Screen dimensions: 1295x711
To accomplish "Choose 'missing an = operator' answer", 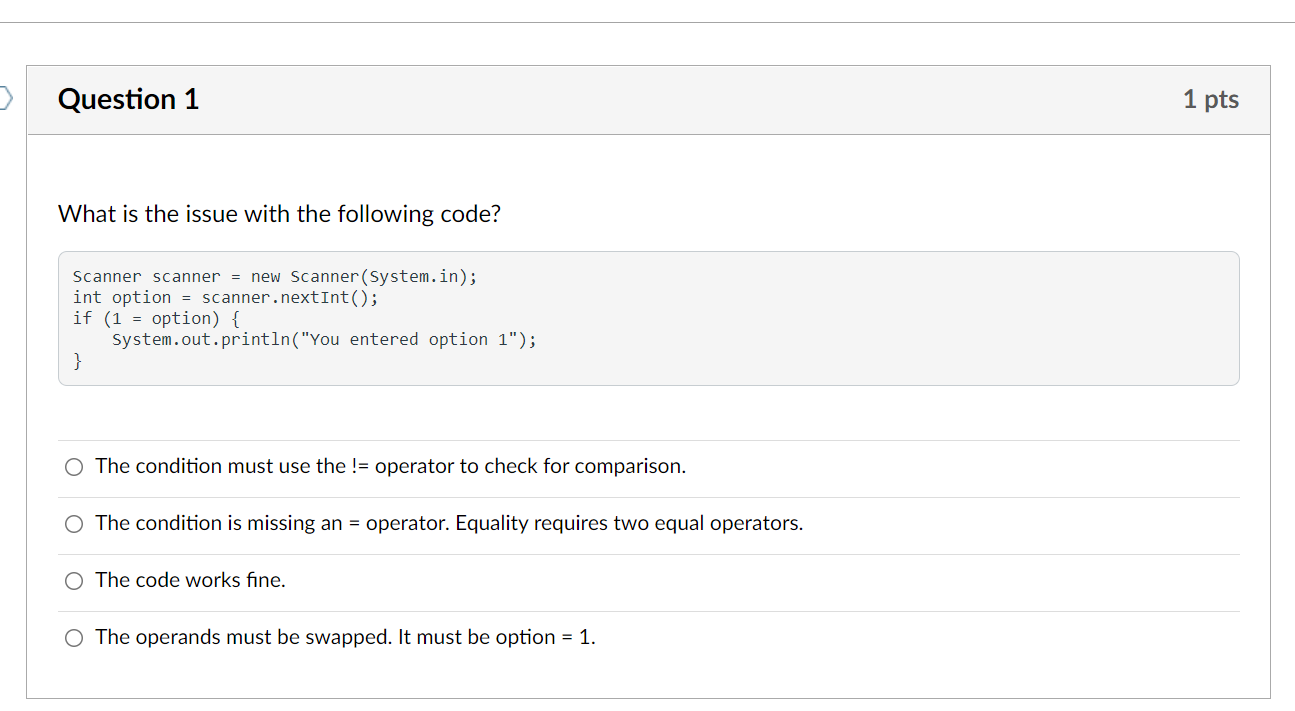I will (74, 524).
